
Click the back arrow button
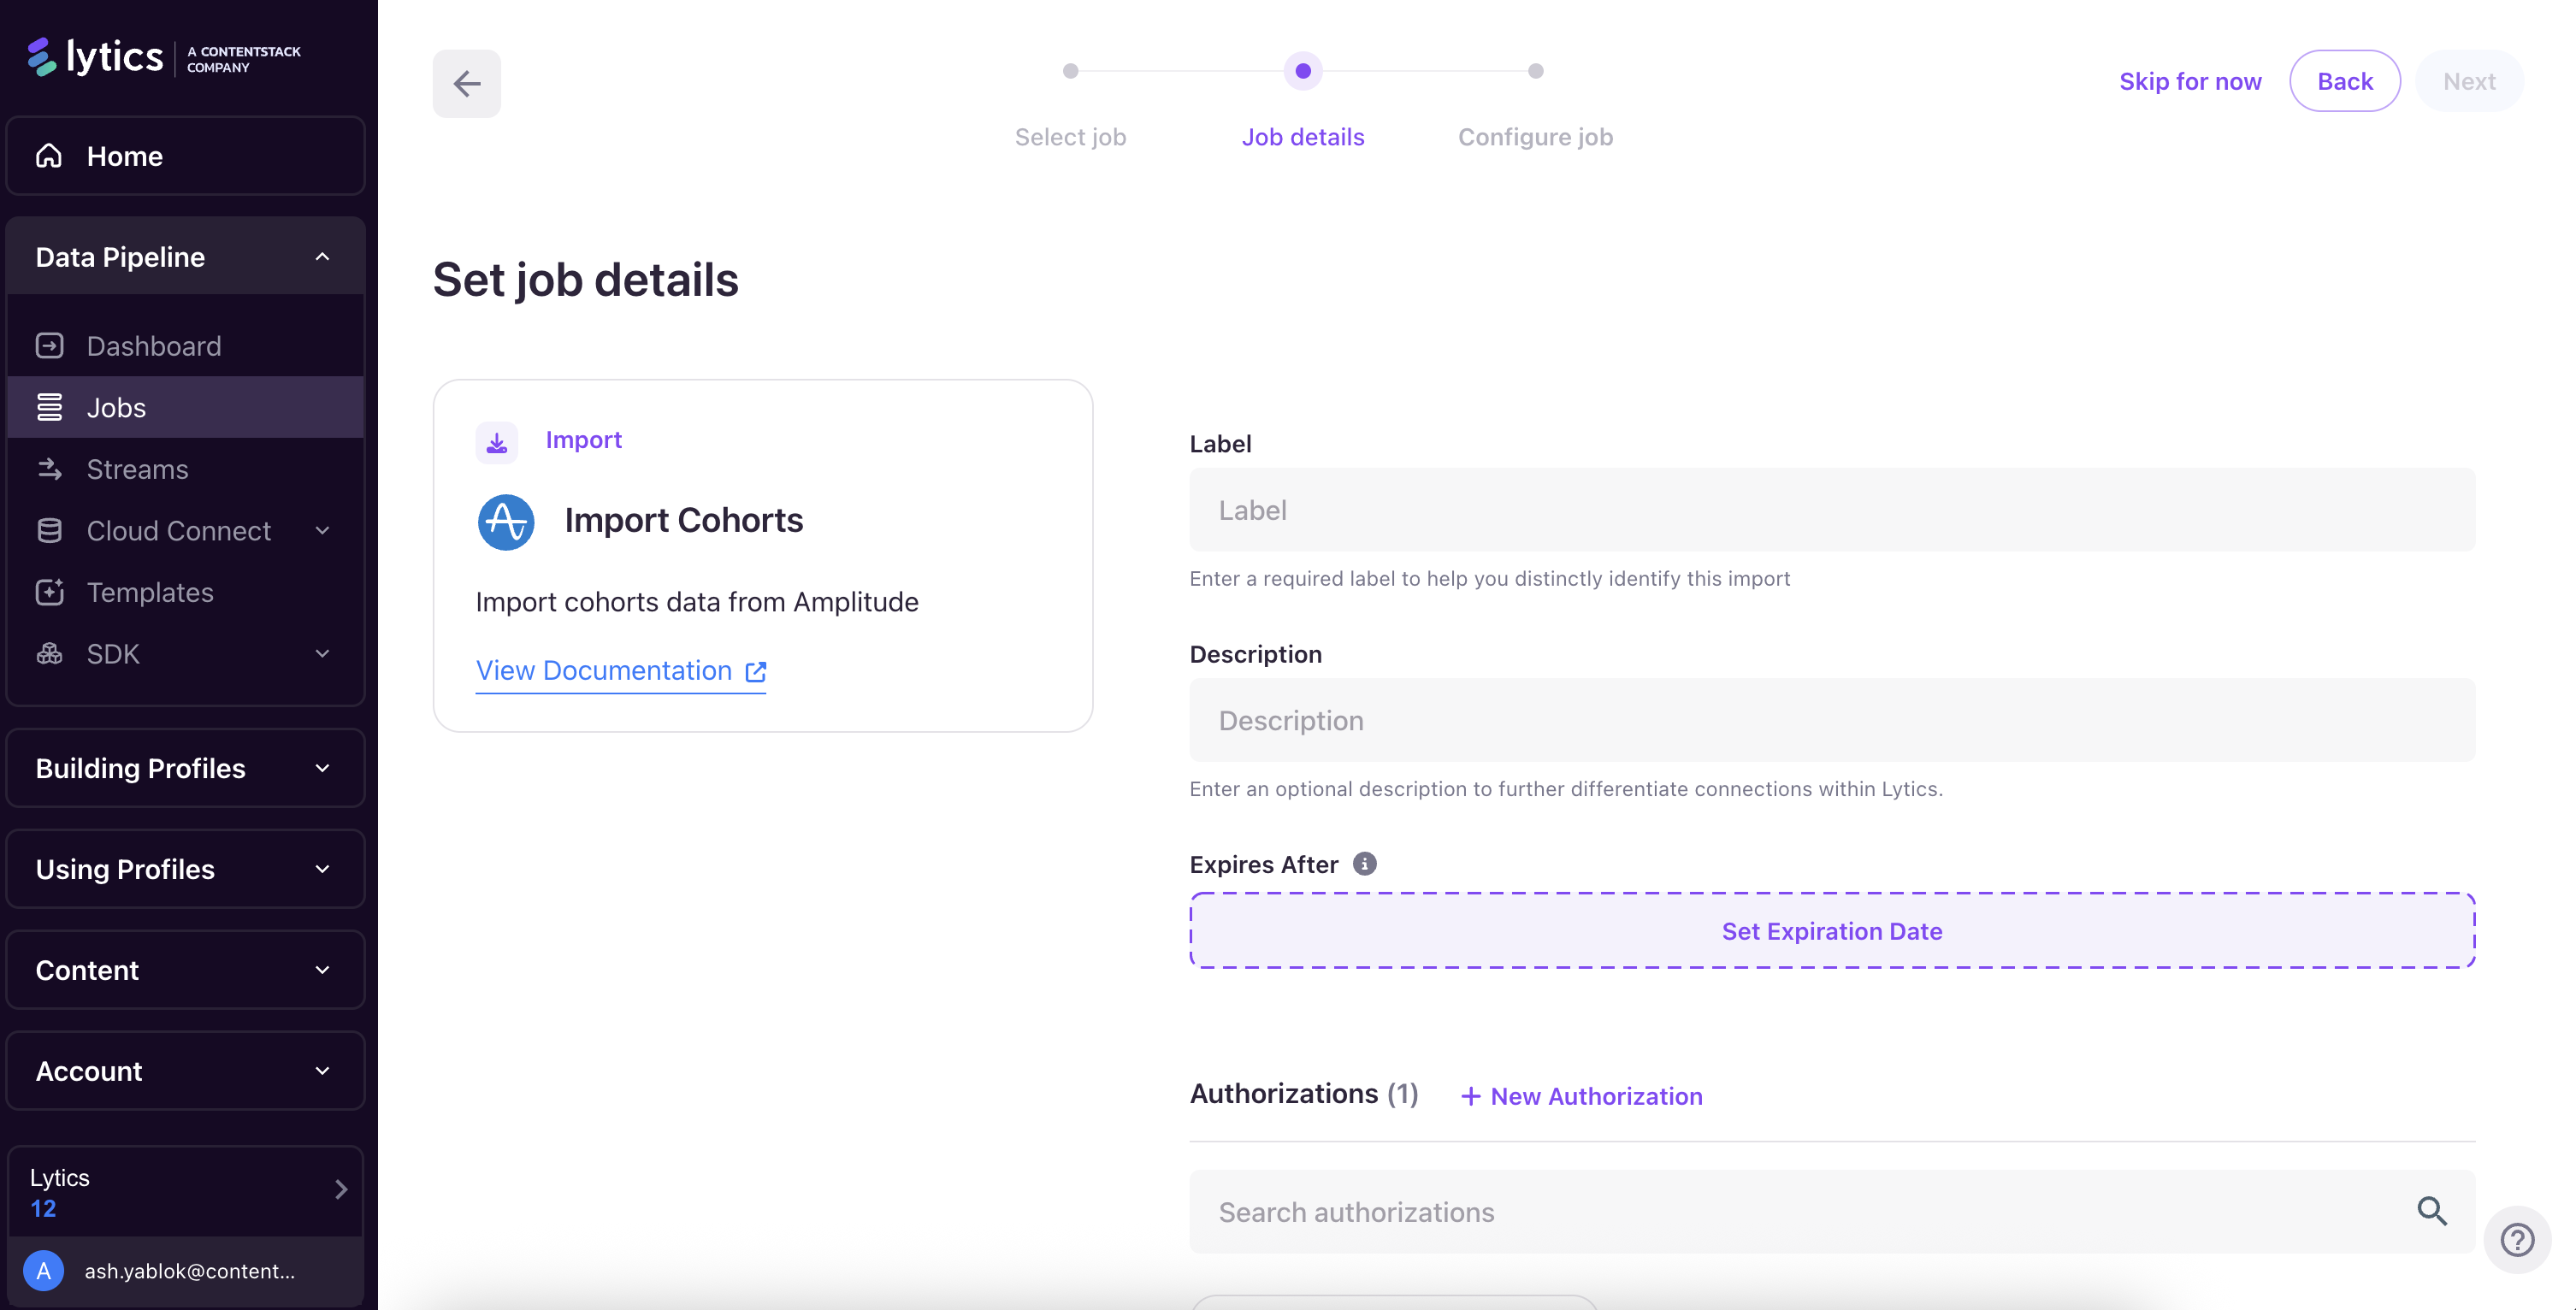point(466,83)
